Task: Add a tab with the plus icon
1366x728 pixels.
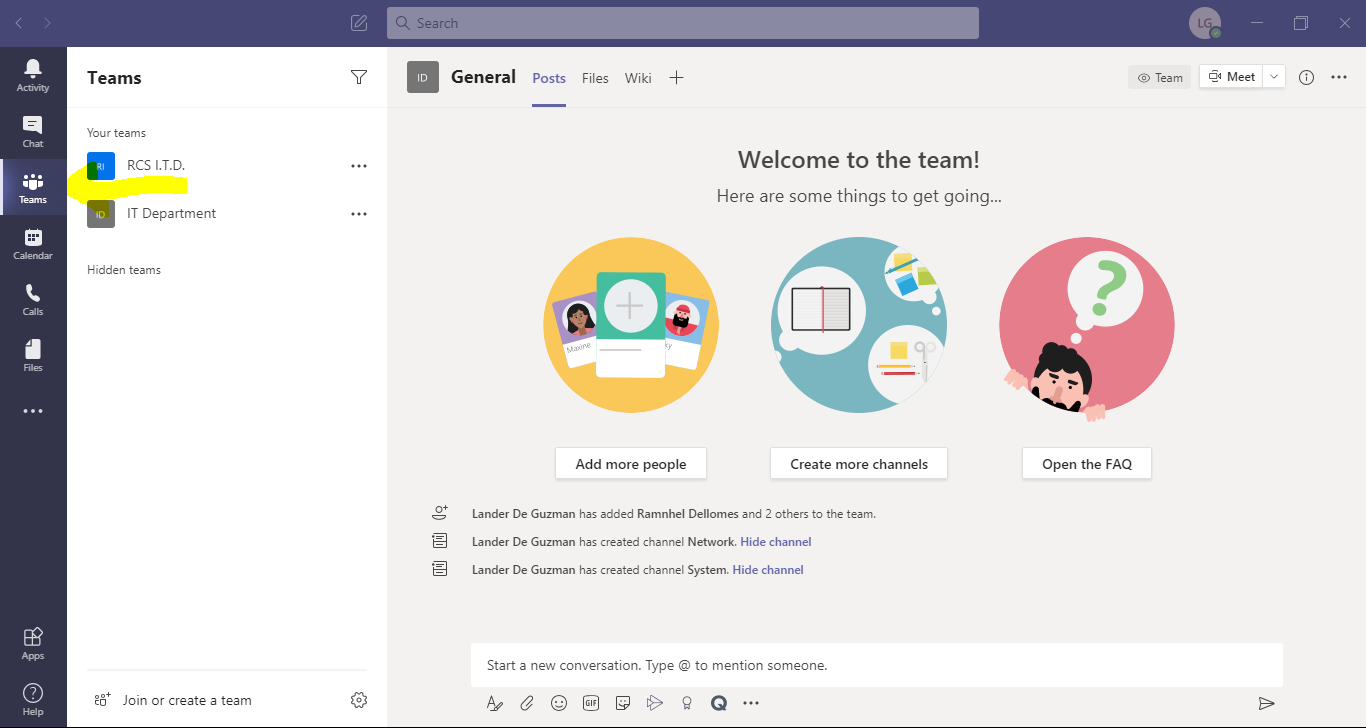Action: click(x=676, y=78)
